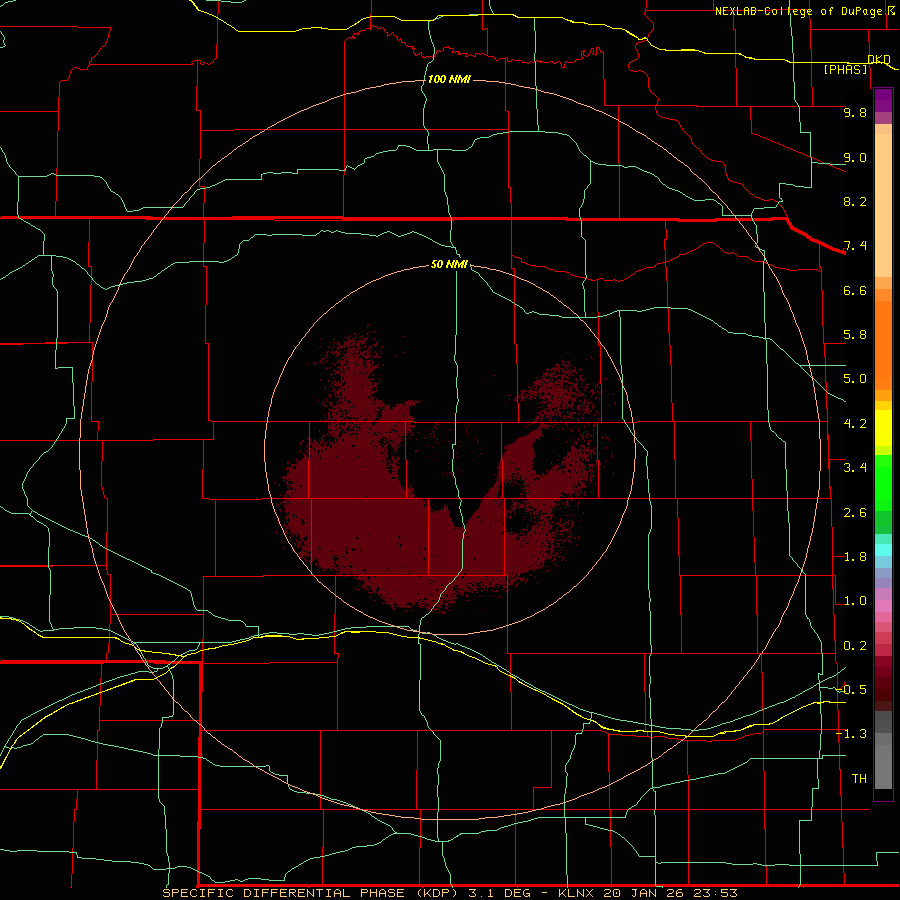The width and height of the screenshot is (900, 900).
Task: Click the 9.0 color scale value
Action: click(855, 157)
